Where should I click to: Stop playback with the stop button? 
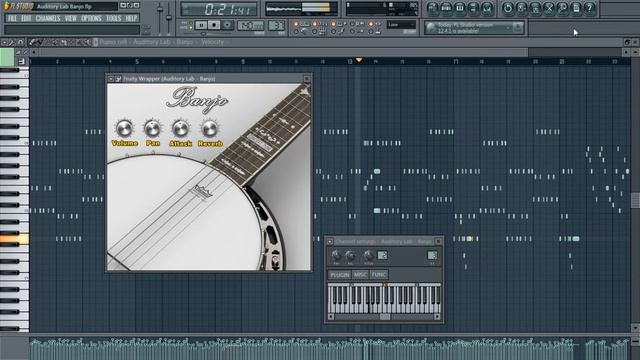tap(214, 25)
